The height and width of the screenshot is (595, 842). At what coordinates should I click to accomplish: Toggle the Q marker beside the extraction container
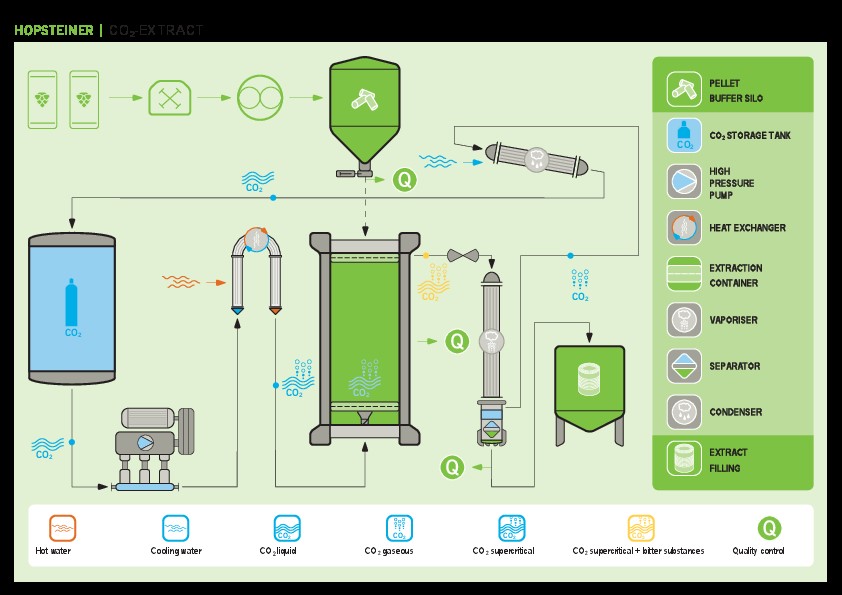tap(458, 343)
